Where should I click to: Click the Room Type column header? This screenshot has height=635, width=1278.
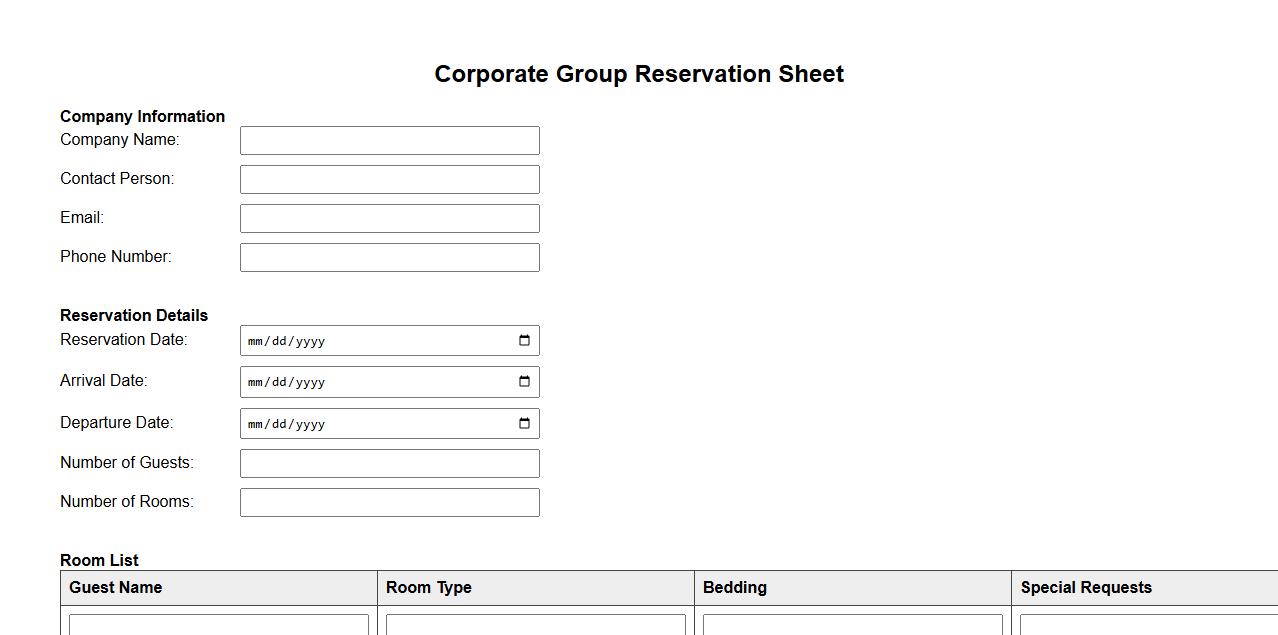coord(429,588)
